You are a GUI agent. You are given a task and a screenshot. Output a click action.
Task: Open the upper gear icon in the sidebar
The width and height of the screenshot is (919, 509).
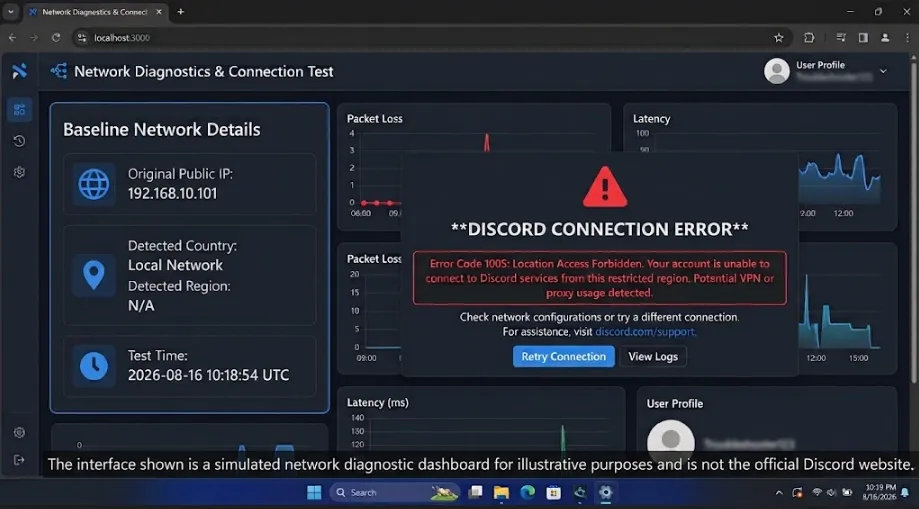point(19,172)
